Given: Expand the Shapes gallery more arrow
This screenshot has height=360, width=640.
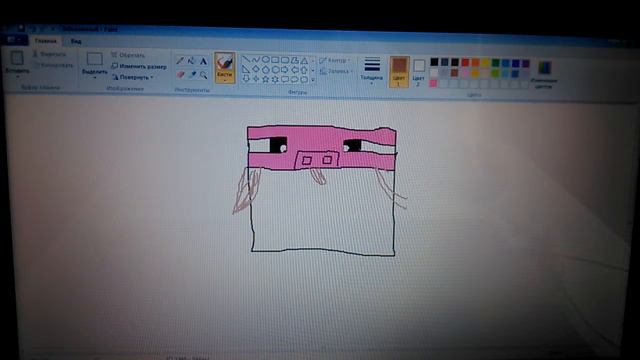Looking at the screenshot, I should 313,80.
